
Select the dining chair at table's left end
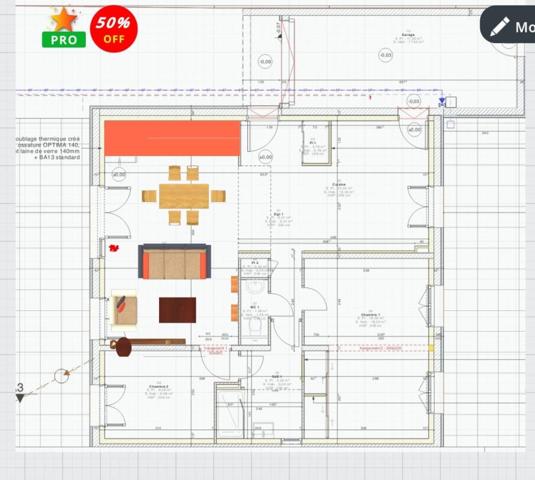(x=149, y=196)
